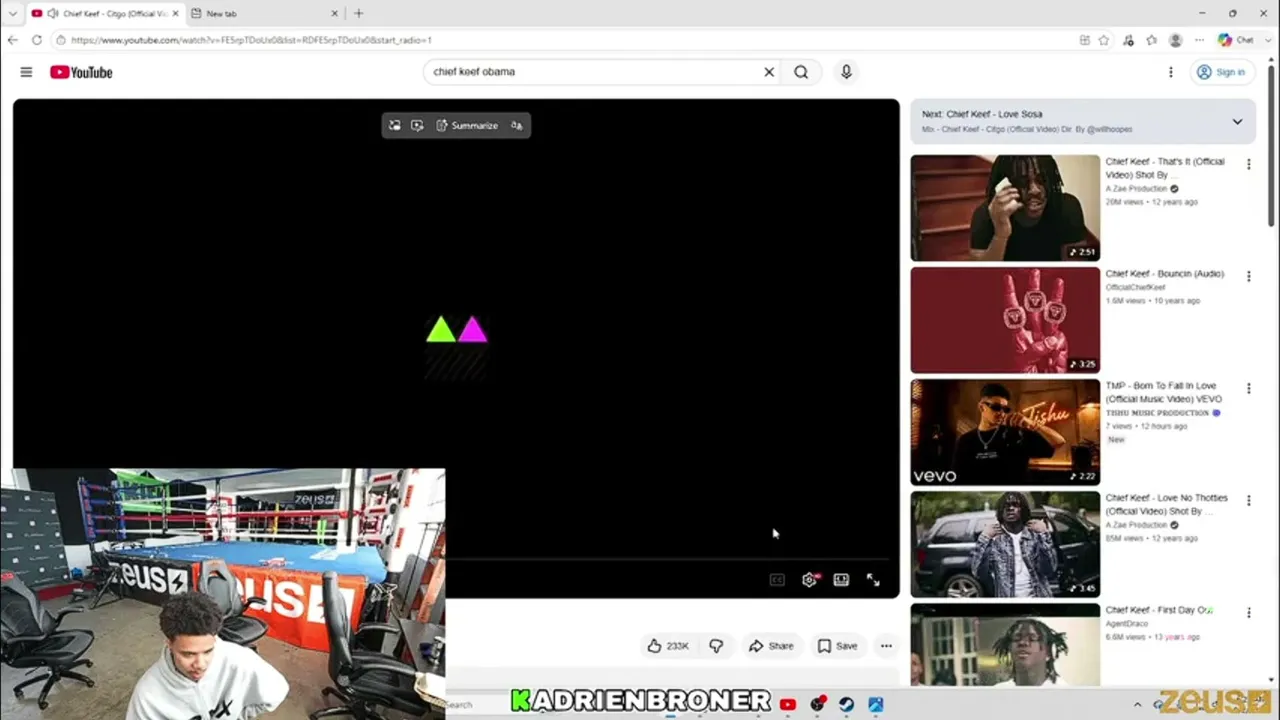
Task: Open the split screen icon in address bar
Action: click(x=1084, y=40)
